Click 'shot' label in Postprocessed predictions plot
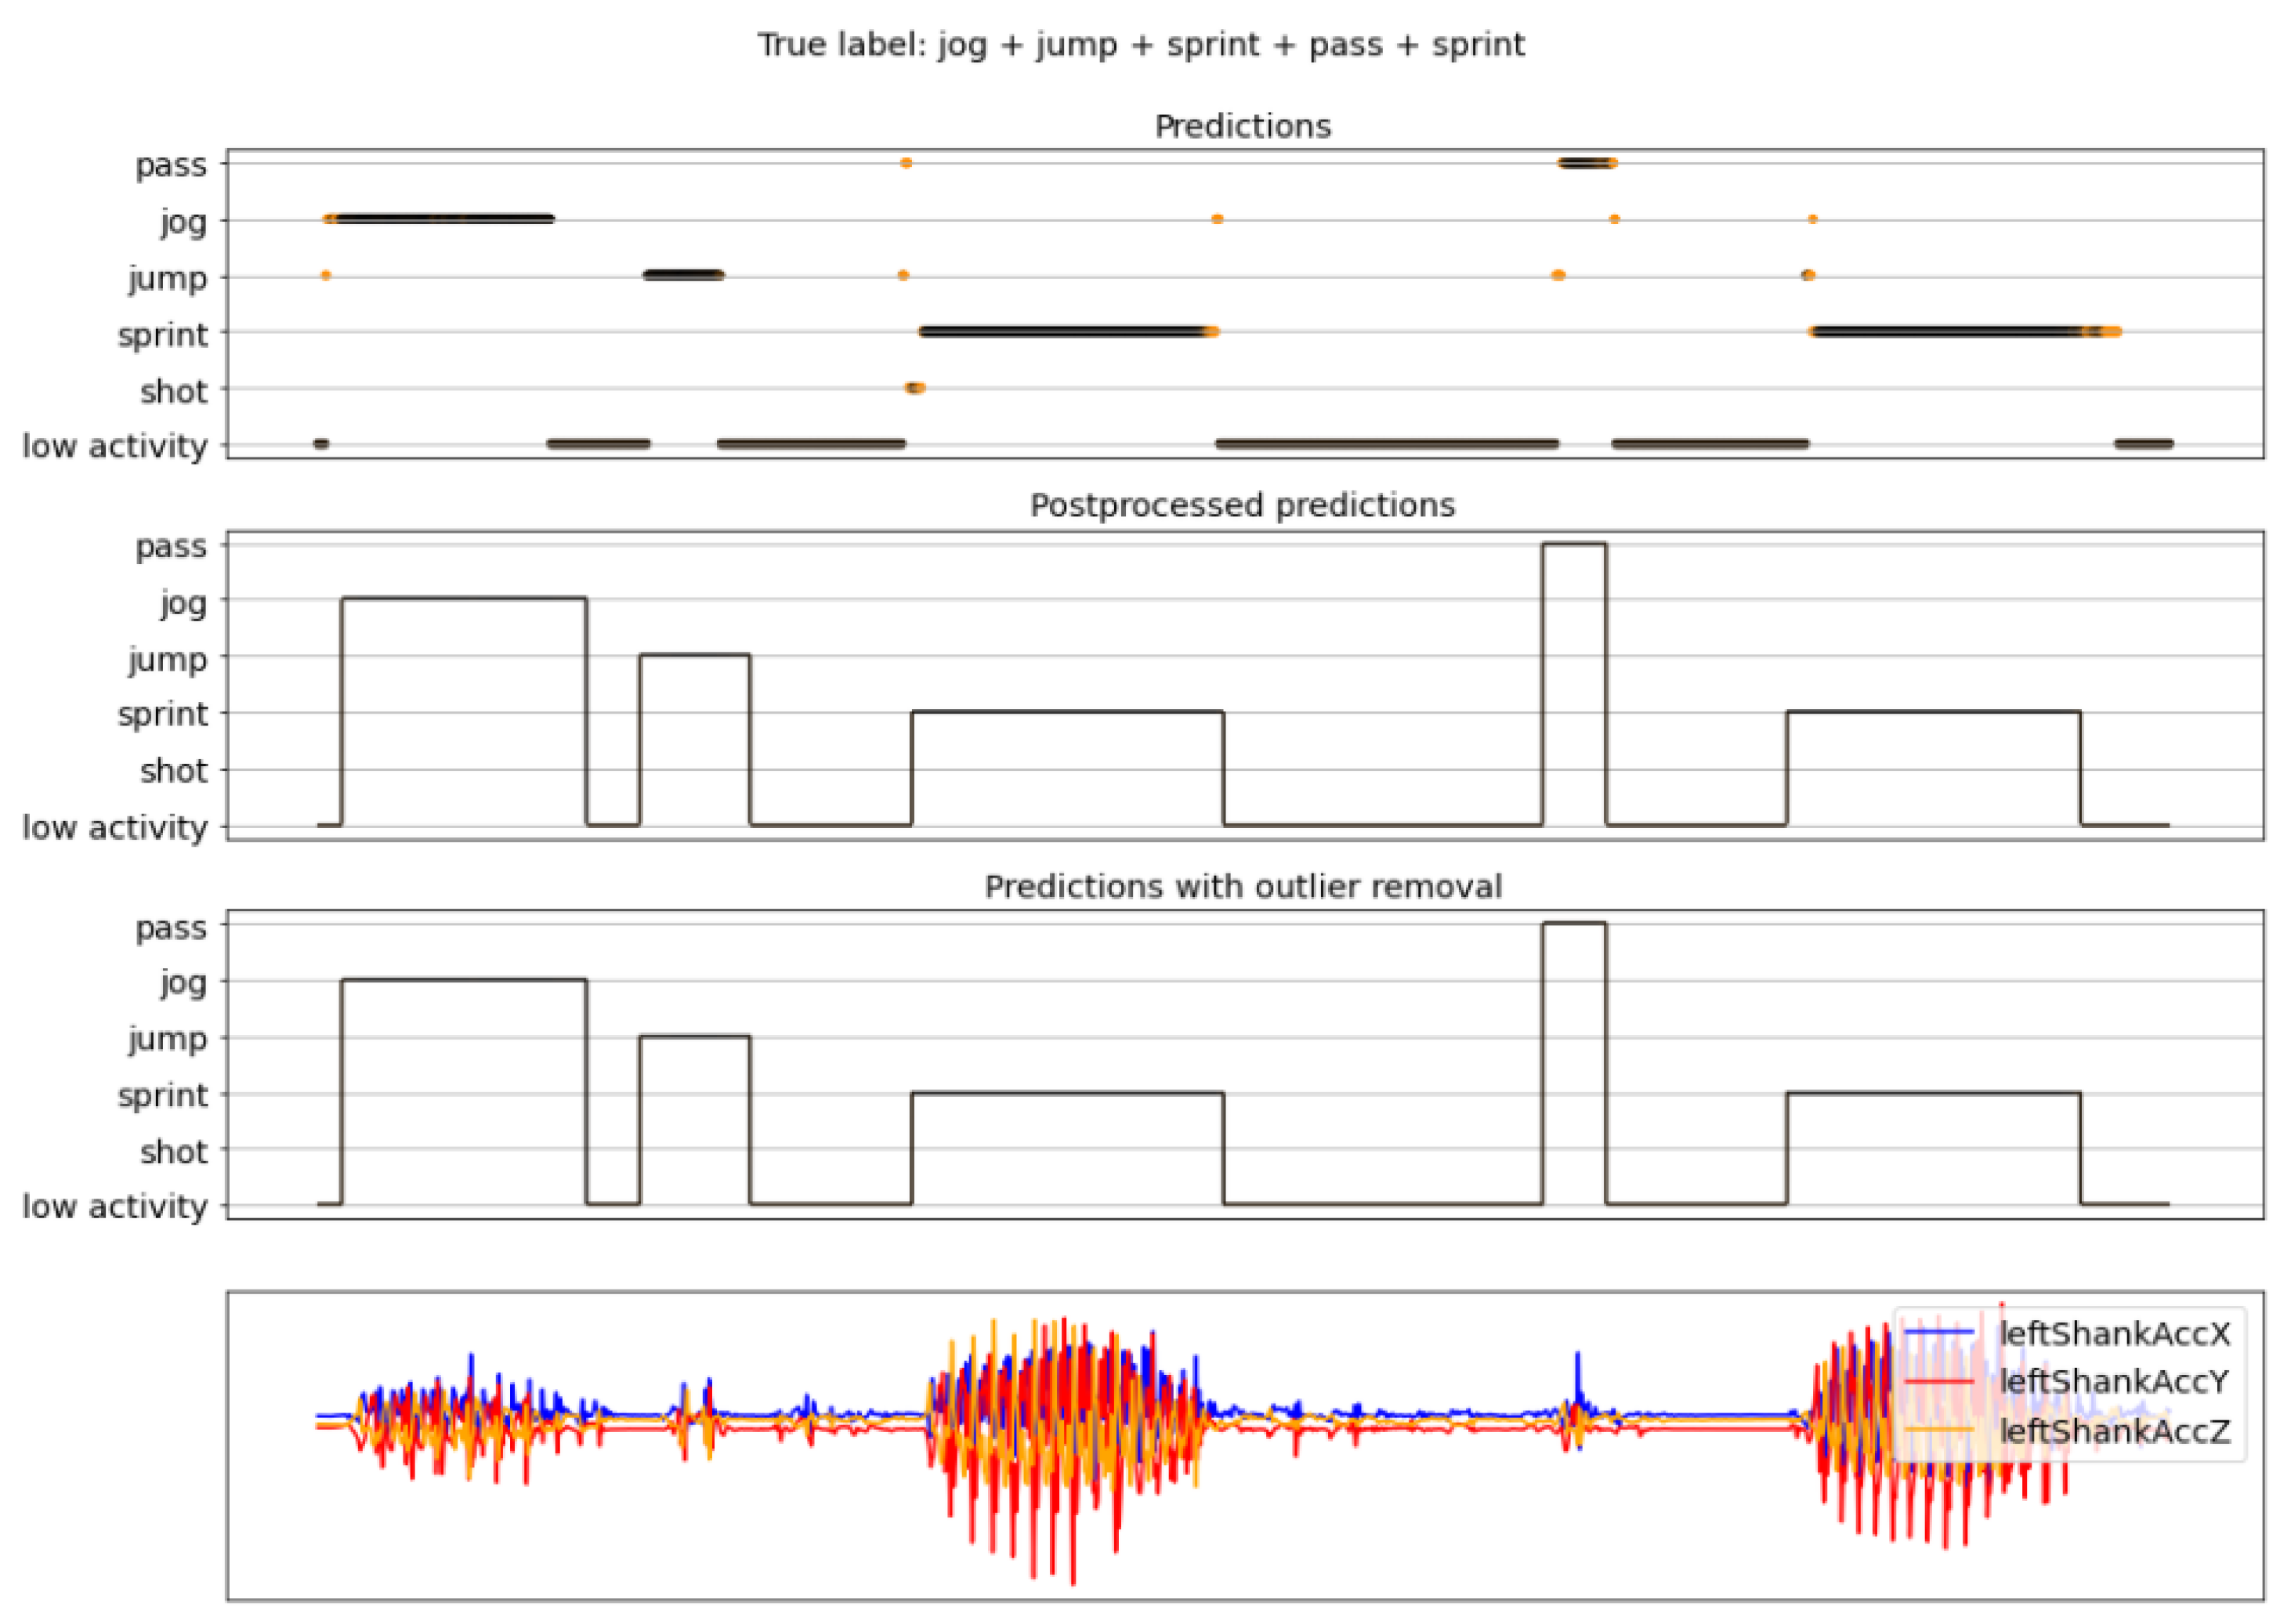The height and width of the screenshot is (1624, 2280). point(173,770)
